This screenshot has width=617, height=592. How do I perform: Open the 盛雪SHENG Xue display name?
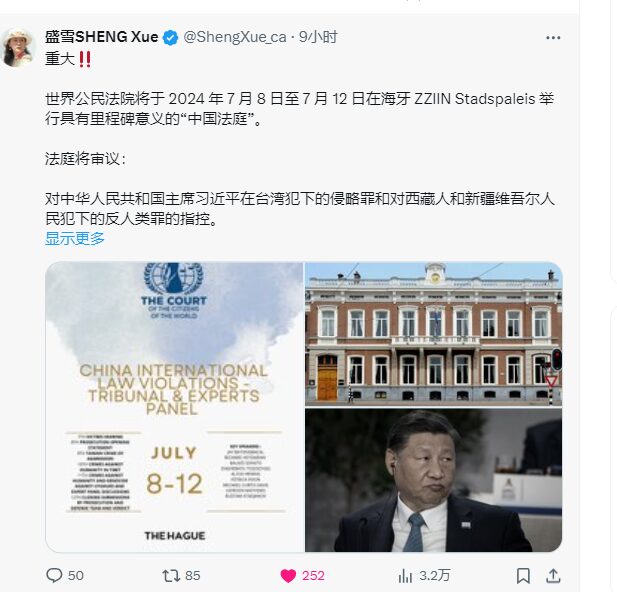102,37
